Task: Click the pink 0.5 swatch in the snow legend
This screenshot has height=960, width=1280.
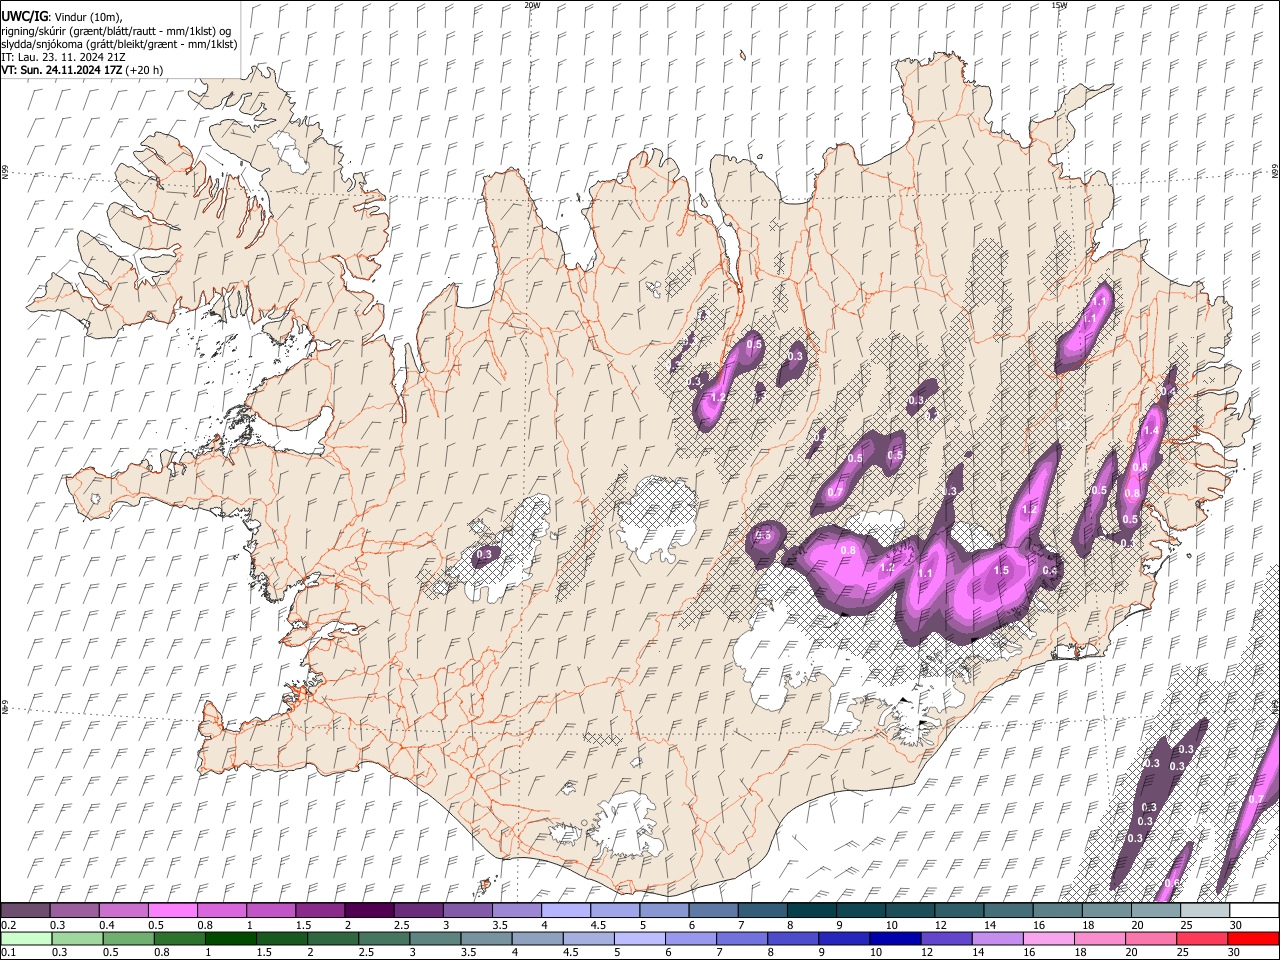Action: click(x=172, y=911)
